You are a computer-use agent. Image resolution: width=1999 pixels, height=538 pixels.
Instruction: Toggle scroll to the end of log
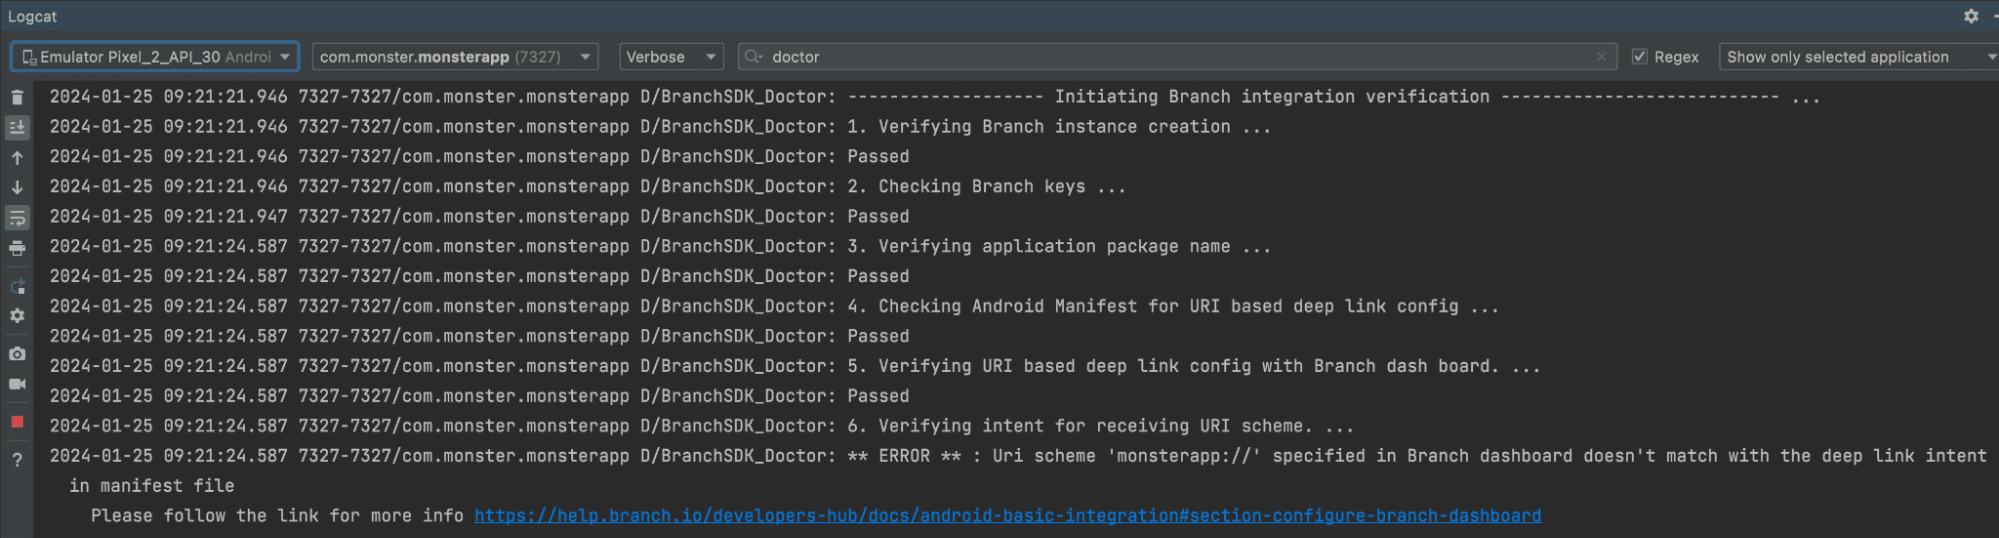pos(17,127)
